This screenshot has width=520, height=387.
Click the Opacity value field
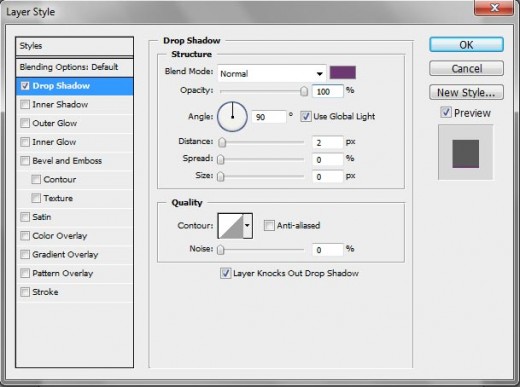[327, 91]
